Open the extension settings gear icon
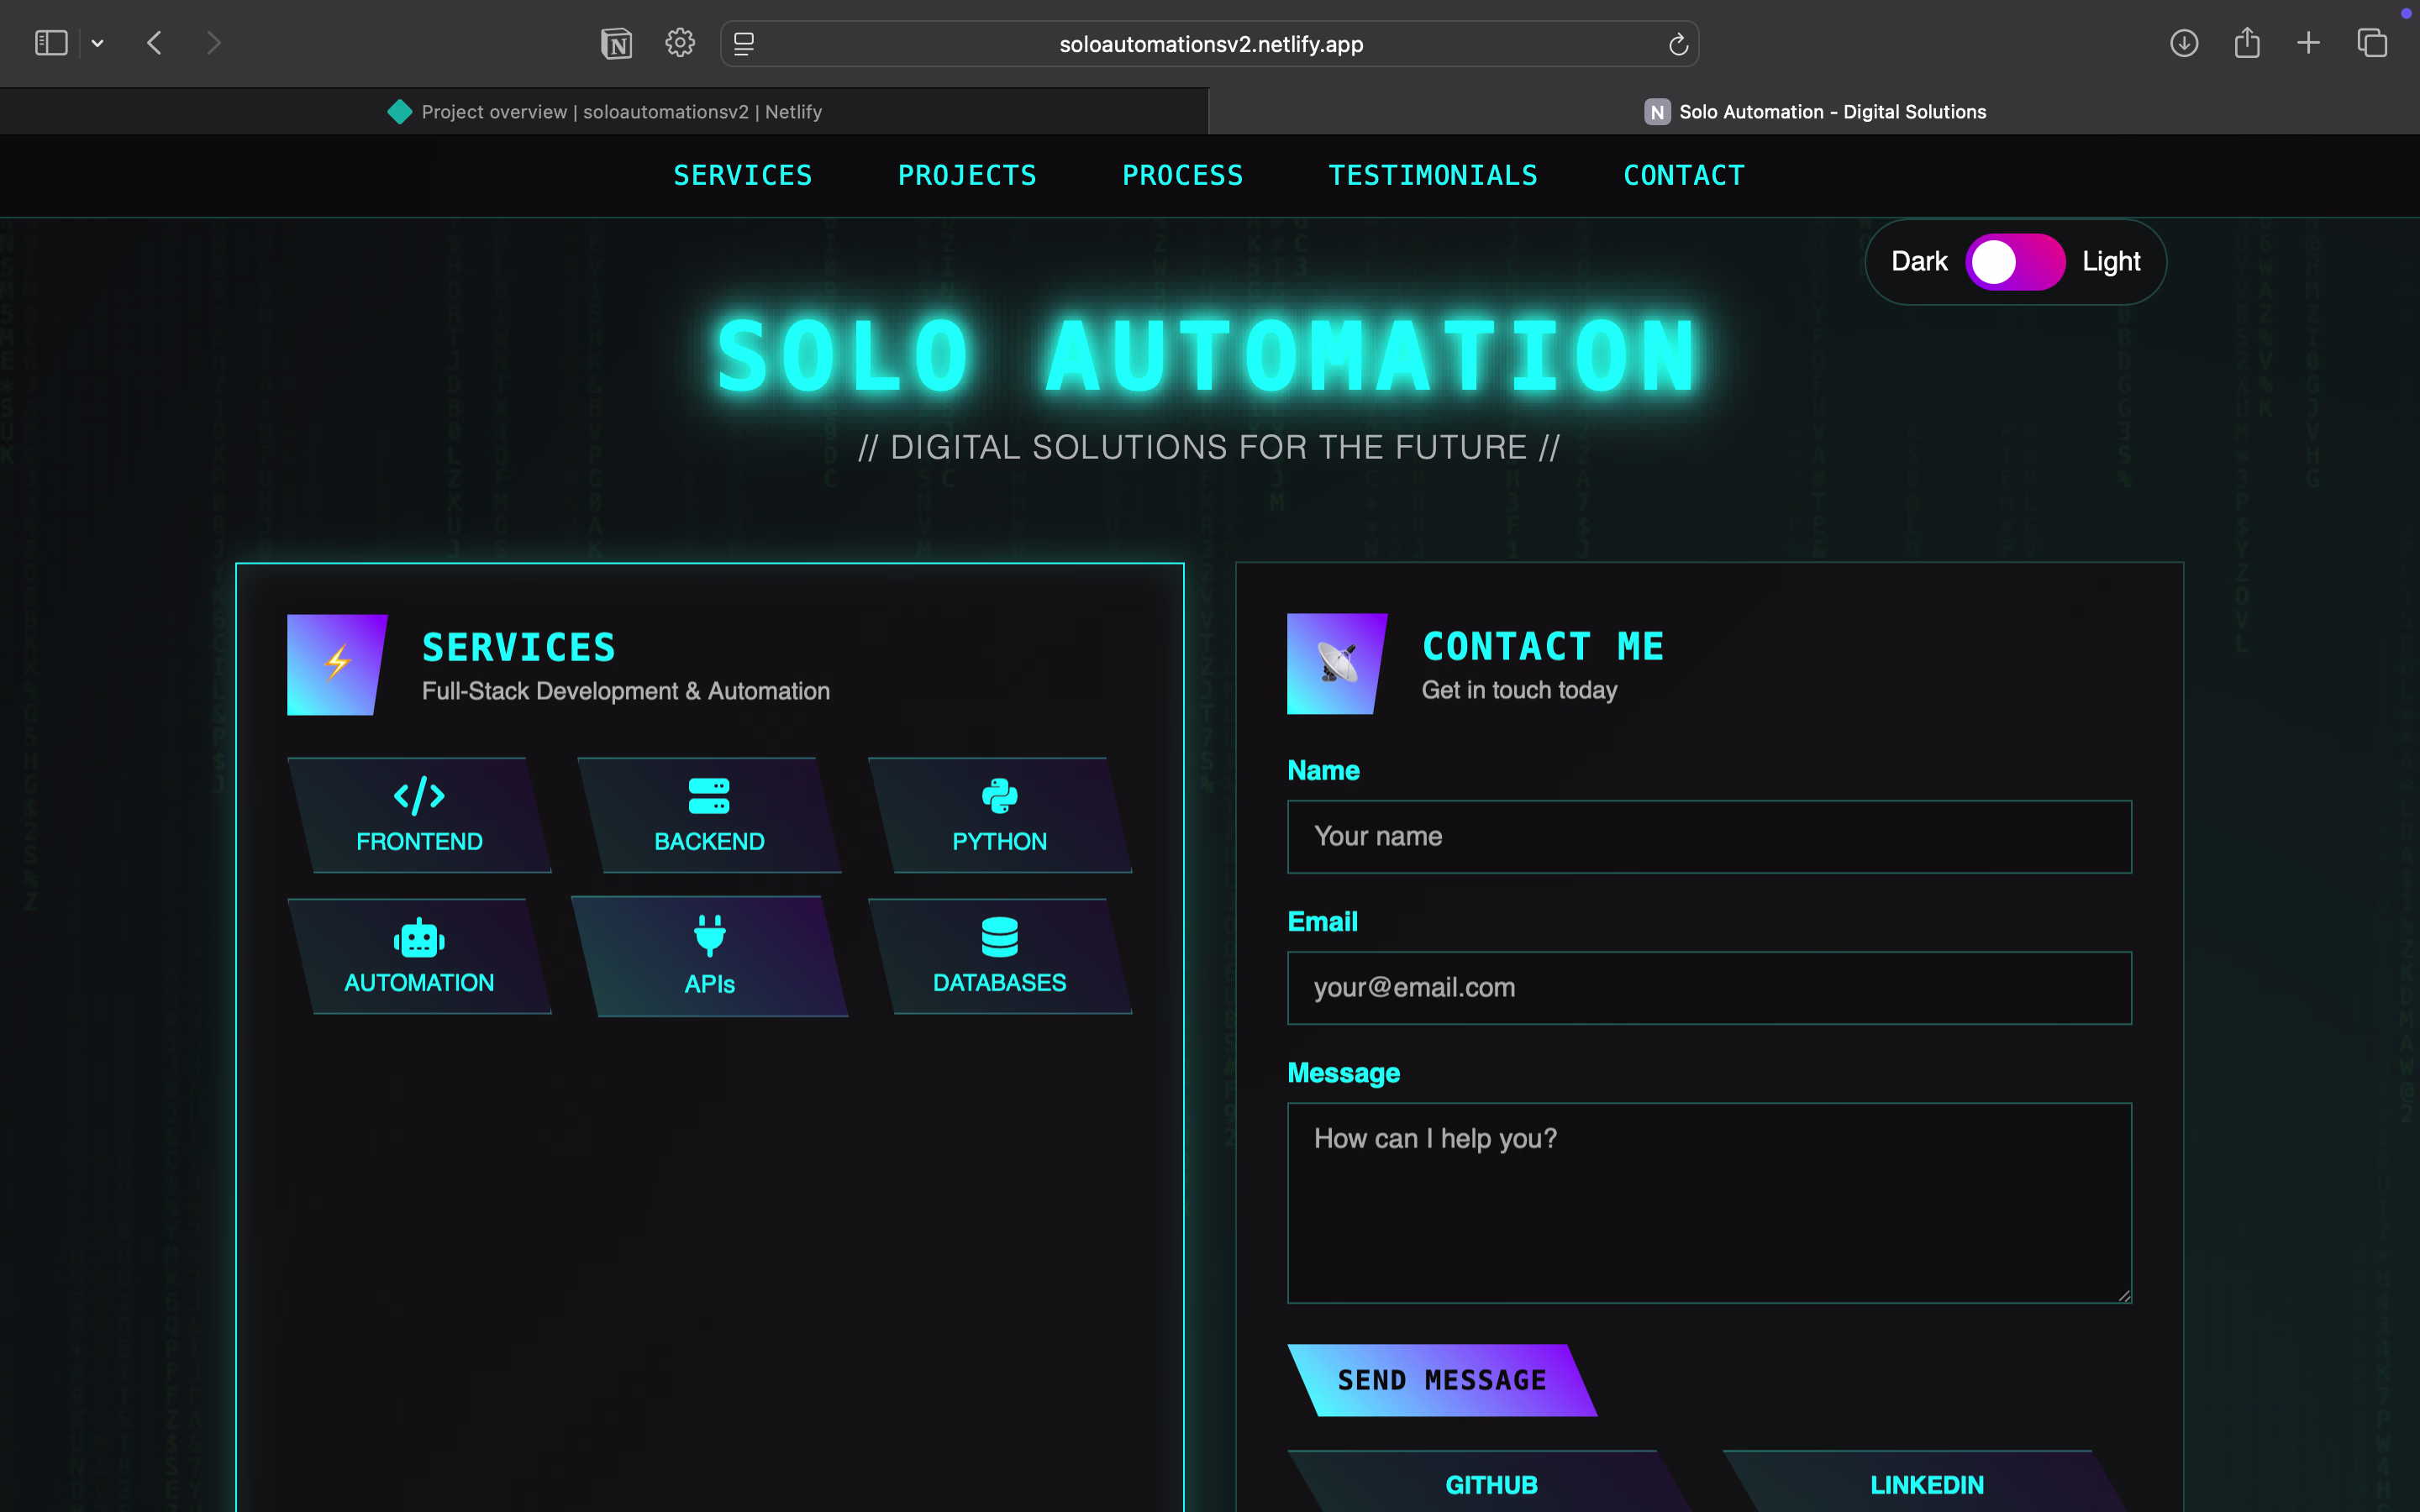 pyautogui.click(x=680, y=43)
